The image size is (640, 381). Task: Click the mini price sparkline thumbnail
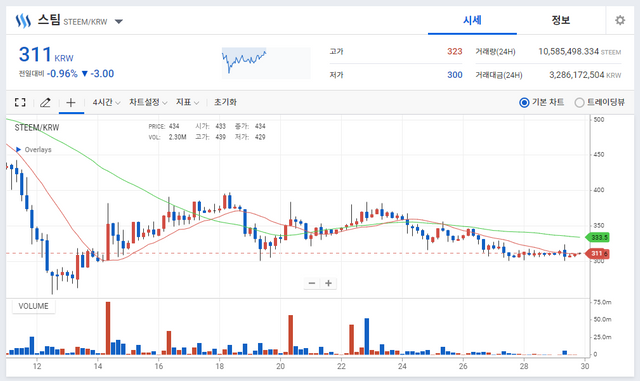266,63
